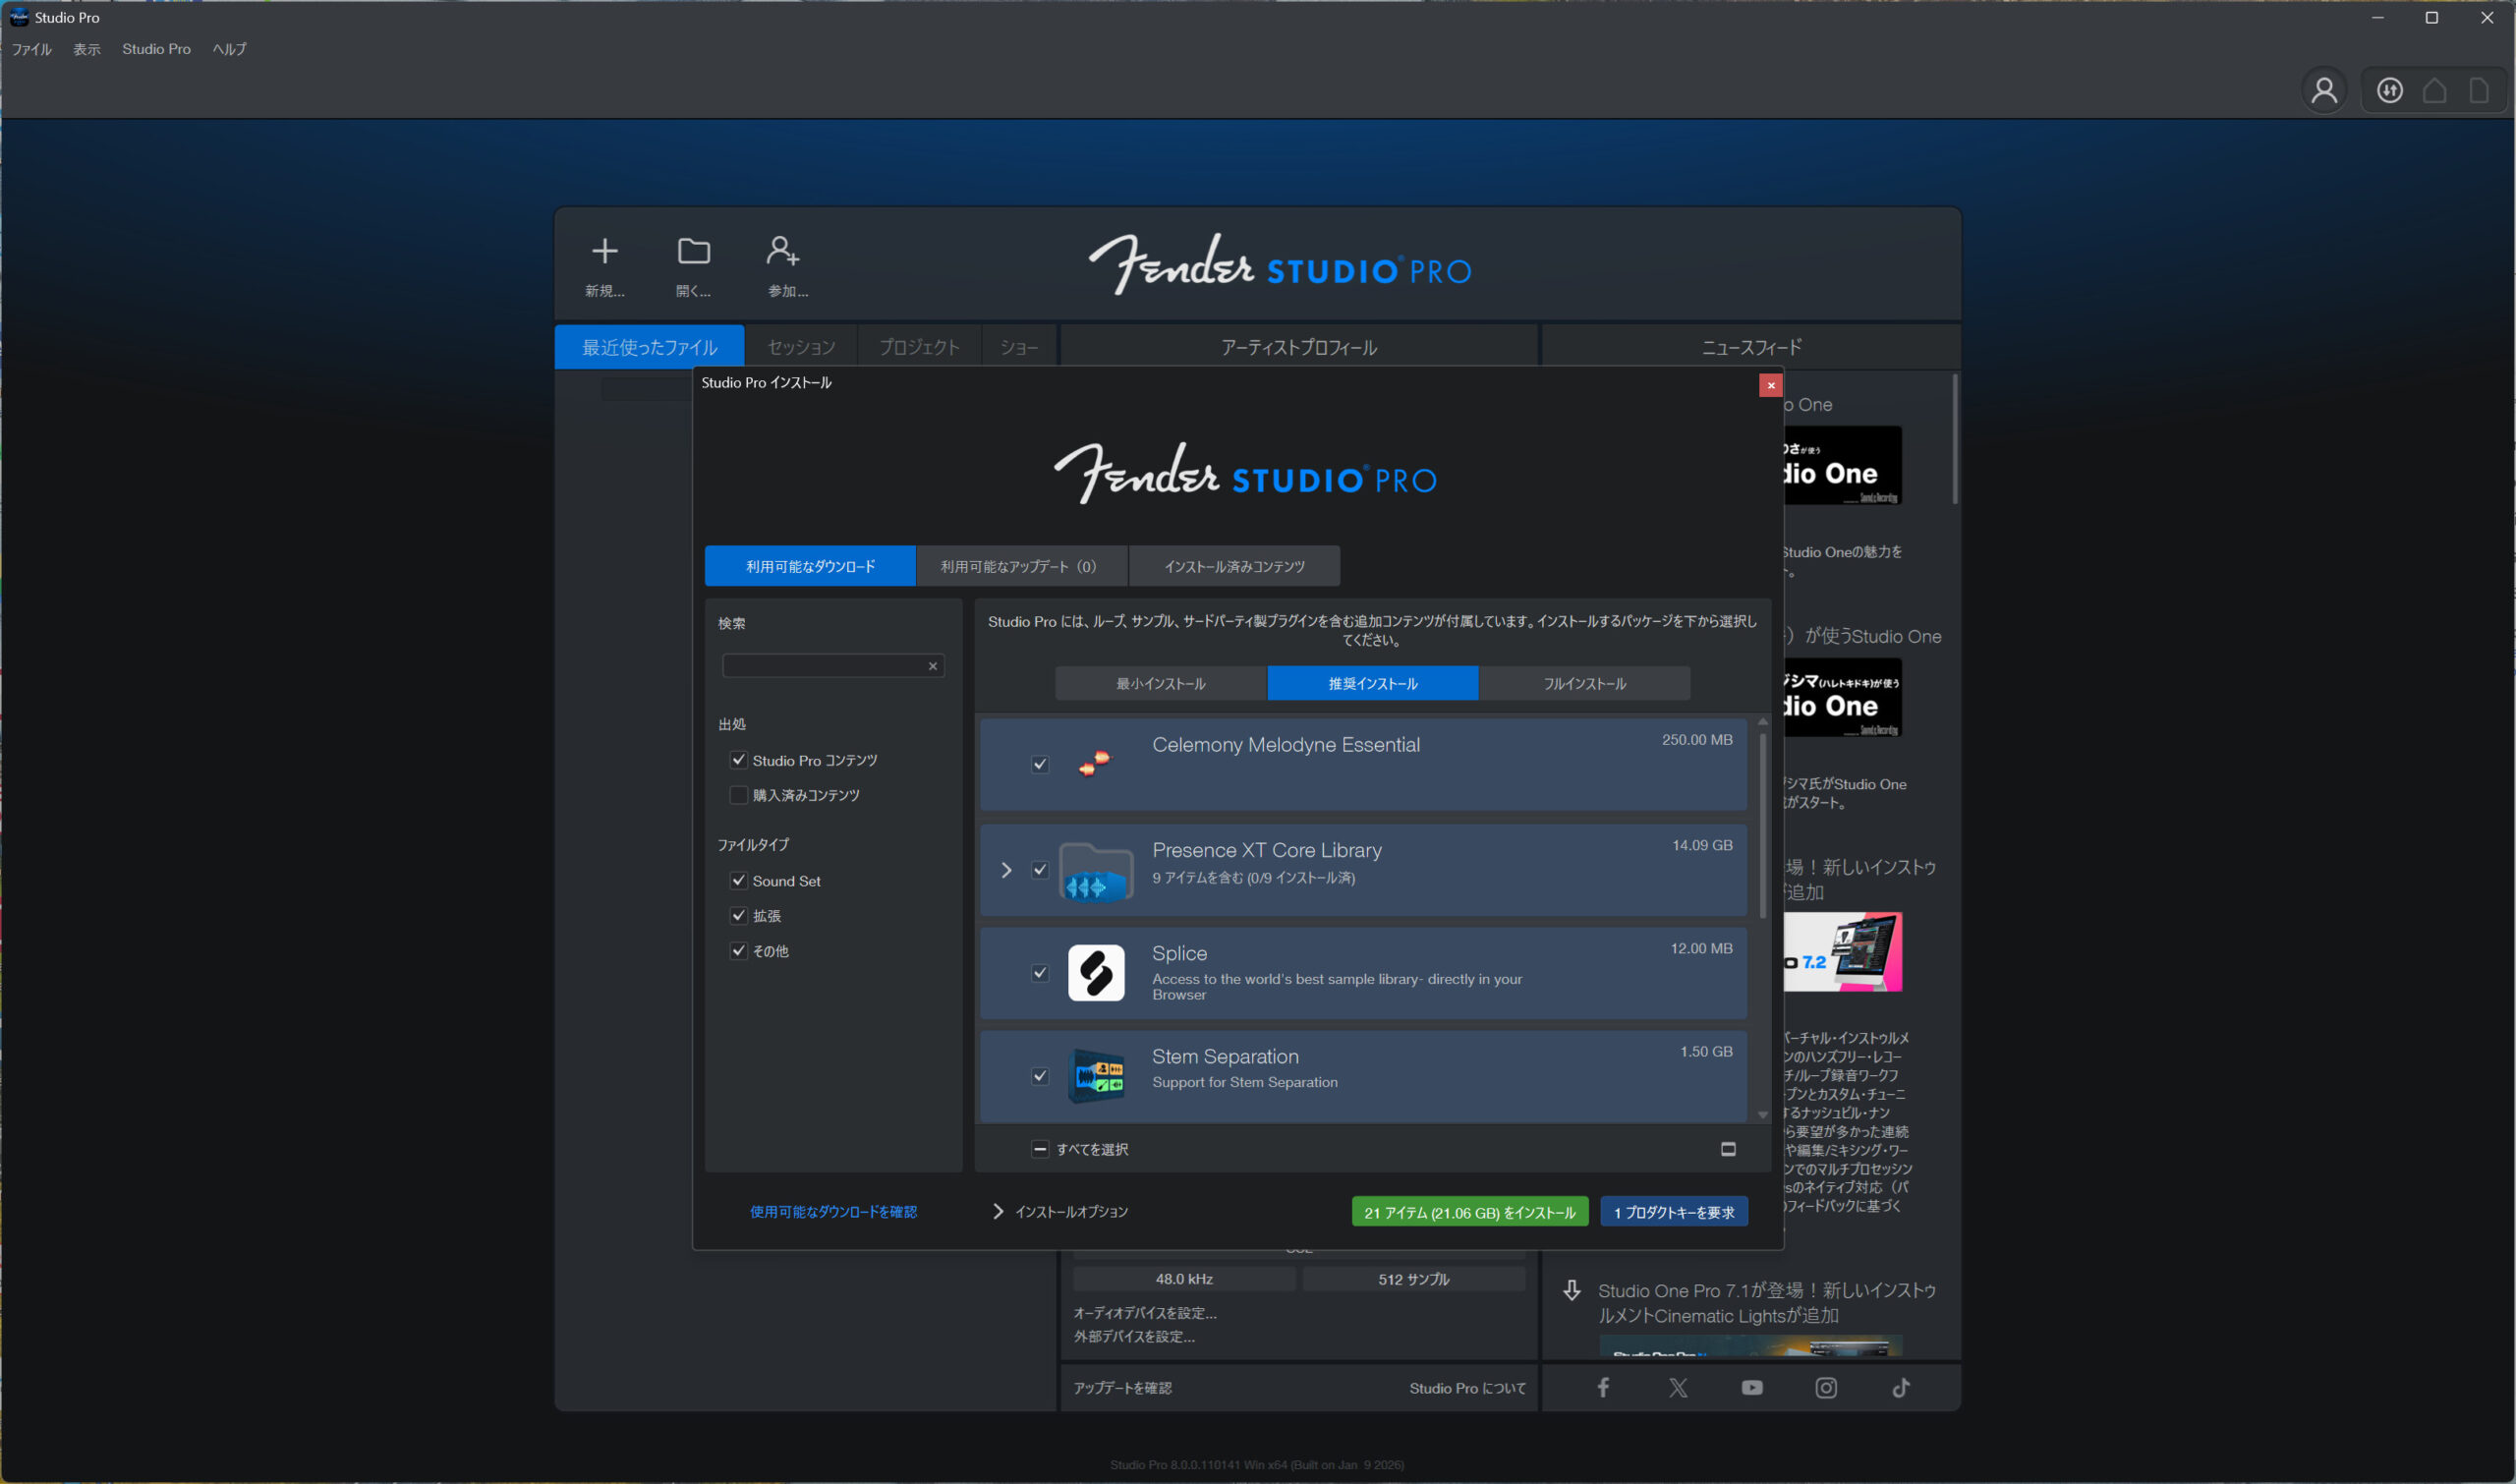Click the list view toggle icon beside すべてを選択
The width and height of the screenshot is (2516, 1484).
pos(1728,1149)
